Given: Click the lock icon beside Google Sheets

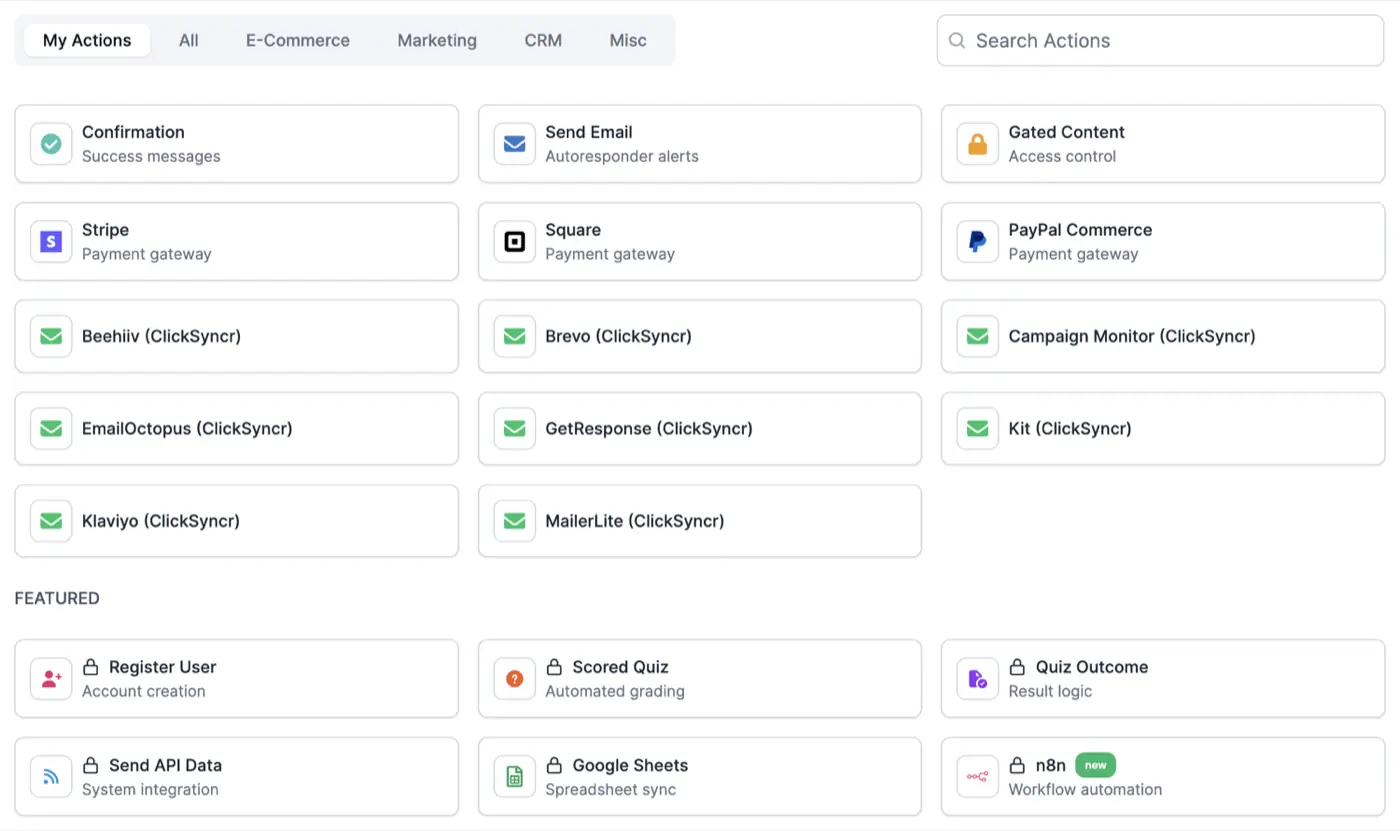Looking at the screenshot, I should (x=554, y=765).
